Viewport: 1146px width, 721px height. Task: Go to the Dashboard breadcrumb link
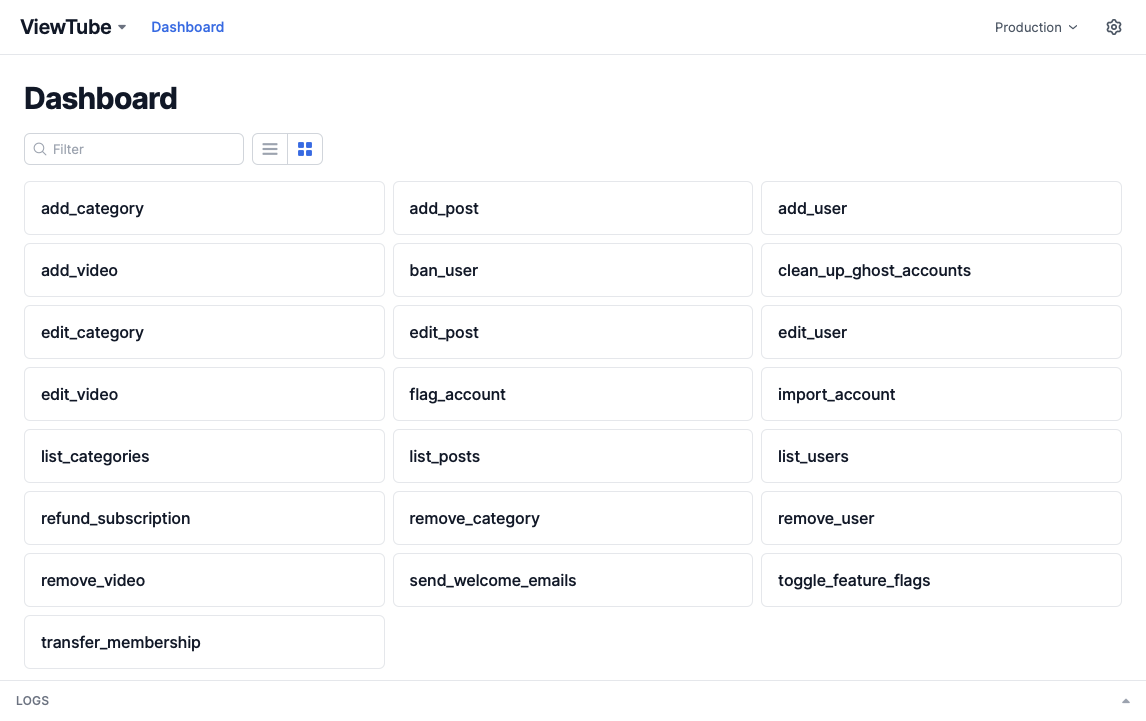[x=187, y=27]
